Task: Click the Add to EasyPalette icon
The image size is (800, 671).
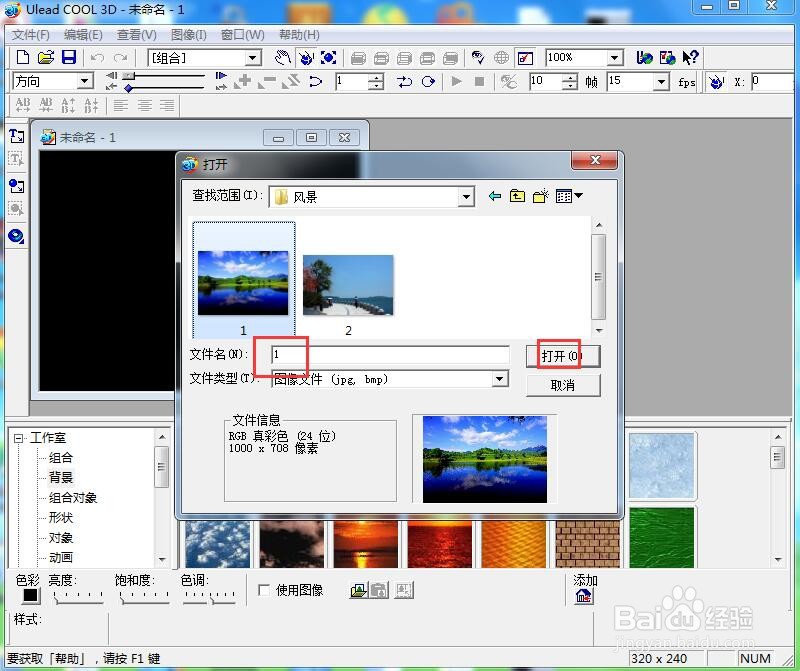Action: click(x=584, y=596)
